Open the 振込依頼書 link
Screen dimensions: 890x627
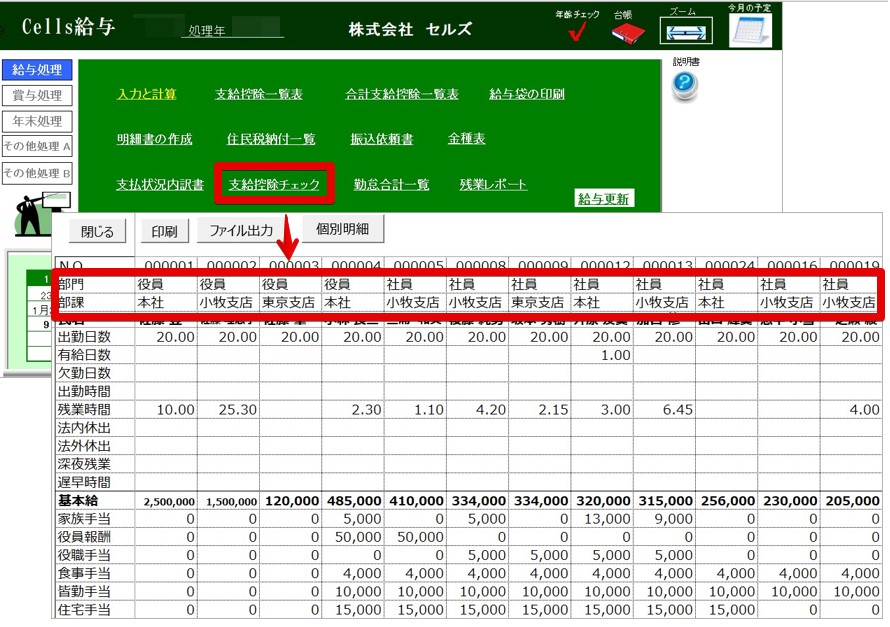click(x=381, y=140)
